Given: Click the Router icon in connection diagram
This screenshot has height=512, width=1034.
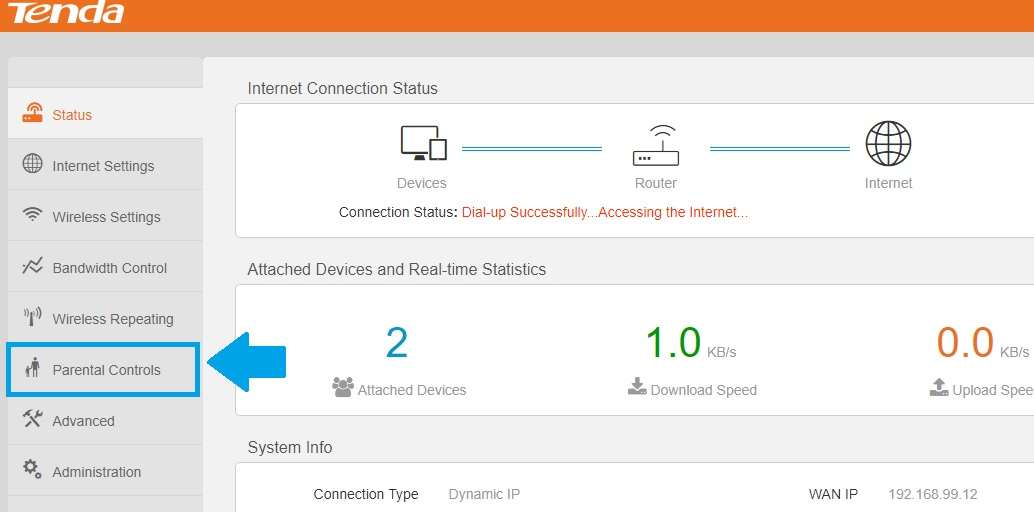Looking at the screenshot, I should (655, 145).
